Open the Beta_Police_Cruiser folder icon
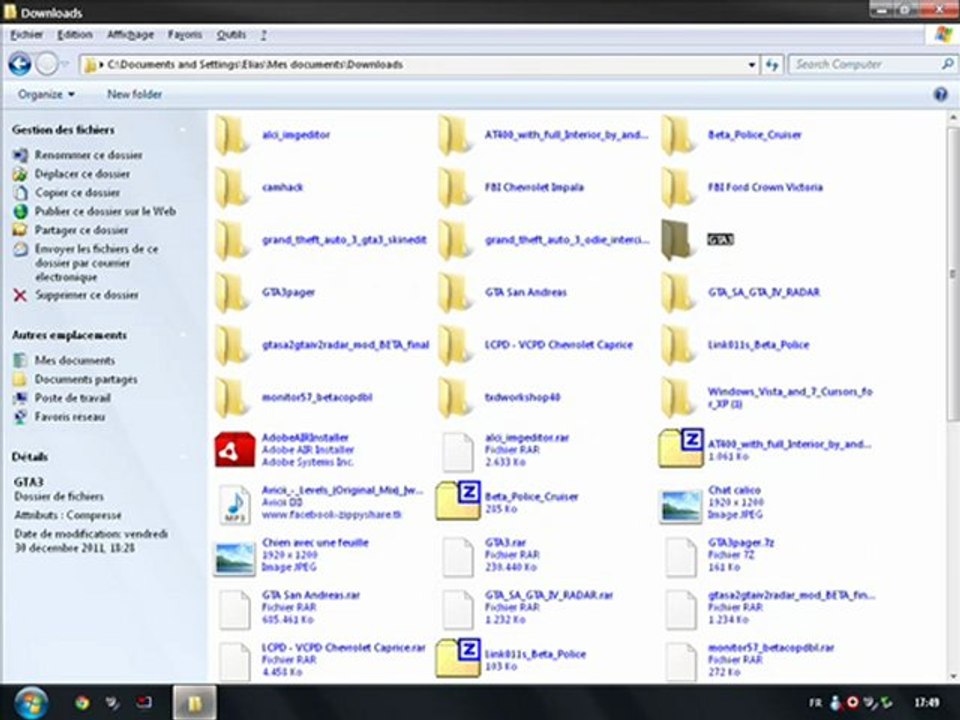 pyautogui.click(x=678, y=136)
